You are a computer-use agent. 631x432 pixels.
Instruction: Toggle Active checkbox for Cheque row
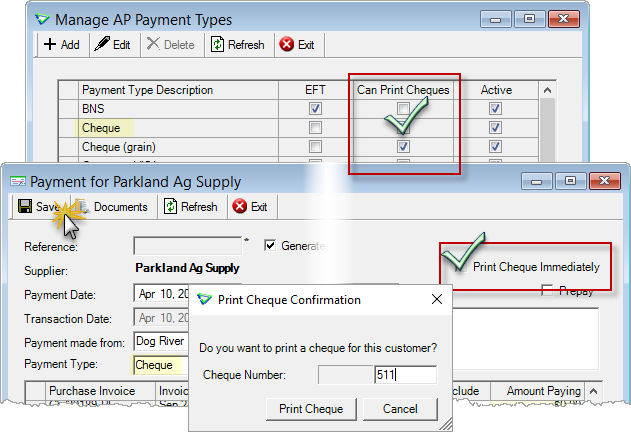pyautogui.click(x=495, y=128)
